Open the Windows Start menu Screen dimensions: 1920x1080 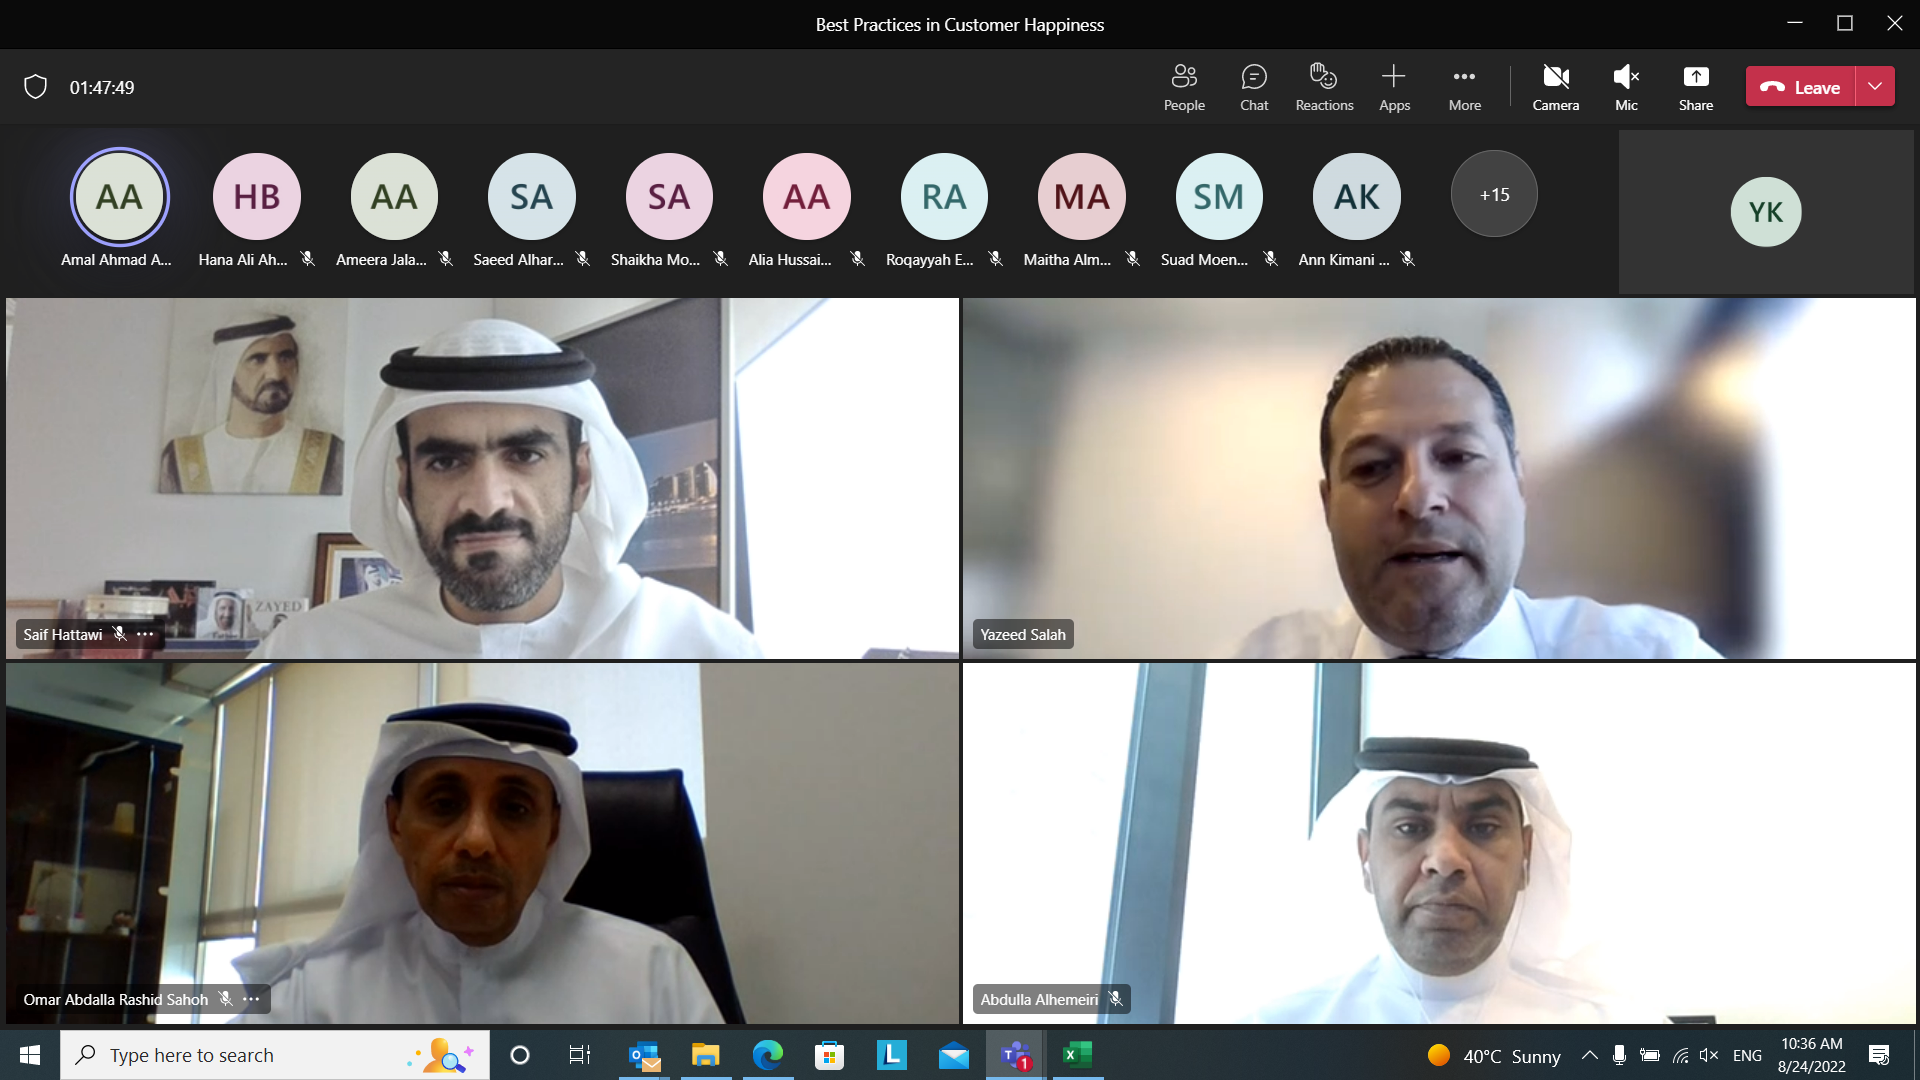[x=30, y=1055]
